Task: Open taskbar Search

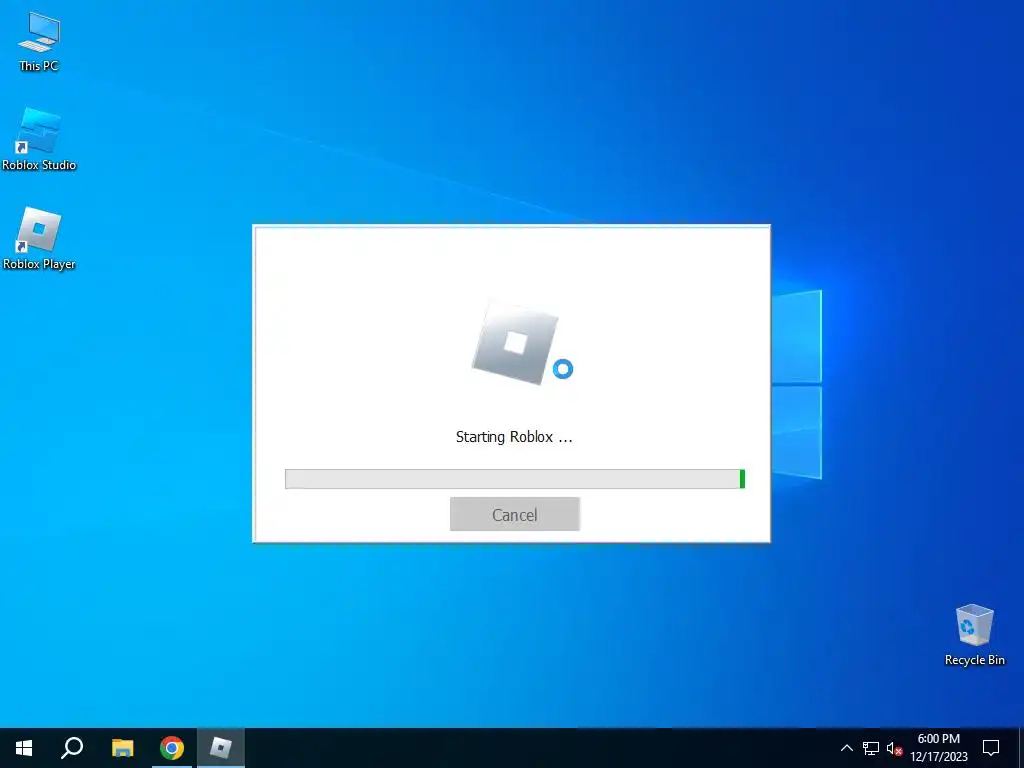Action: coord(72,748)
